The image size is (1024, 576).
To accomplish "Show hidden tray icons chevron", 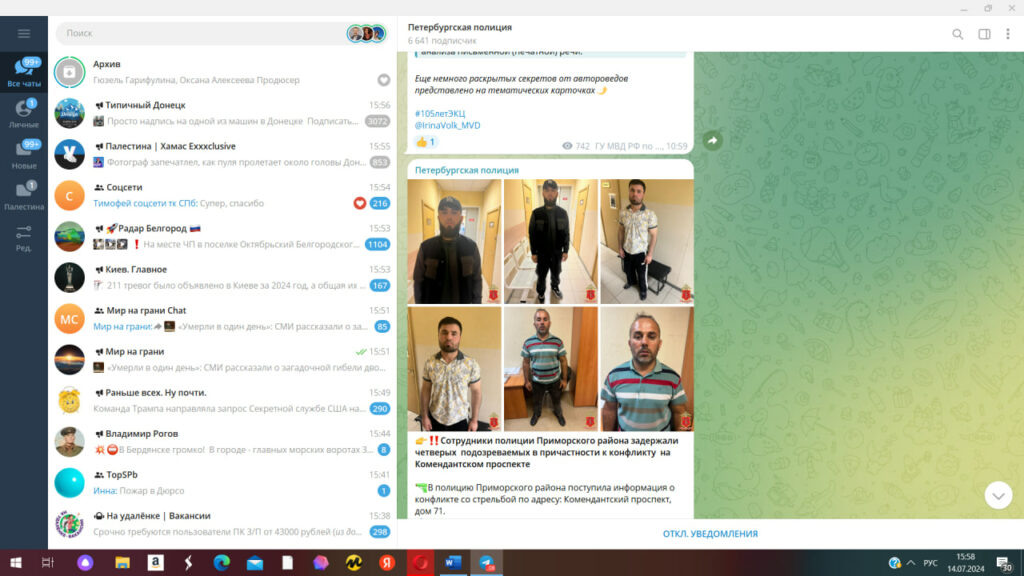I will (911, 563).
